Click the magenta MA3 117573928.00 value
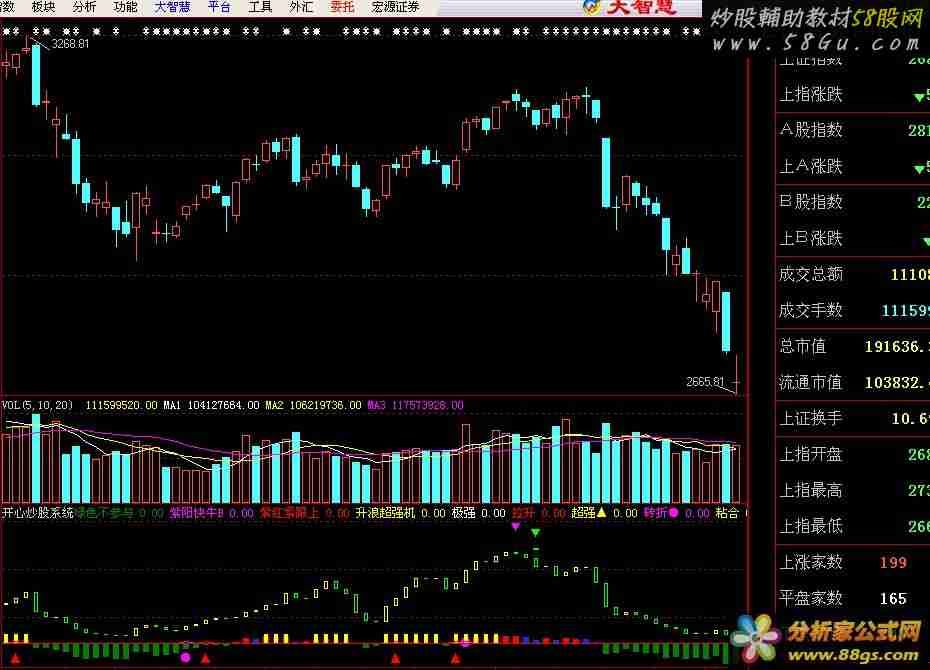Screen dimensions: 930x670 click(416, 405)
